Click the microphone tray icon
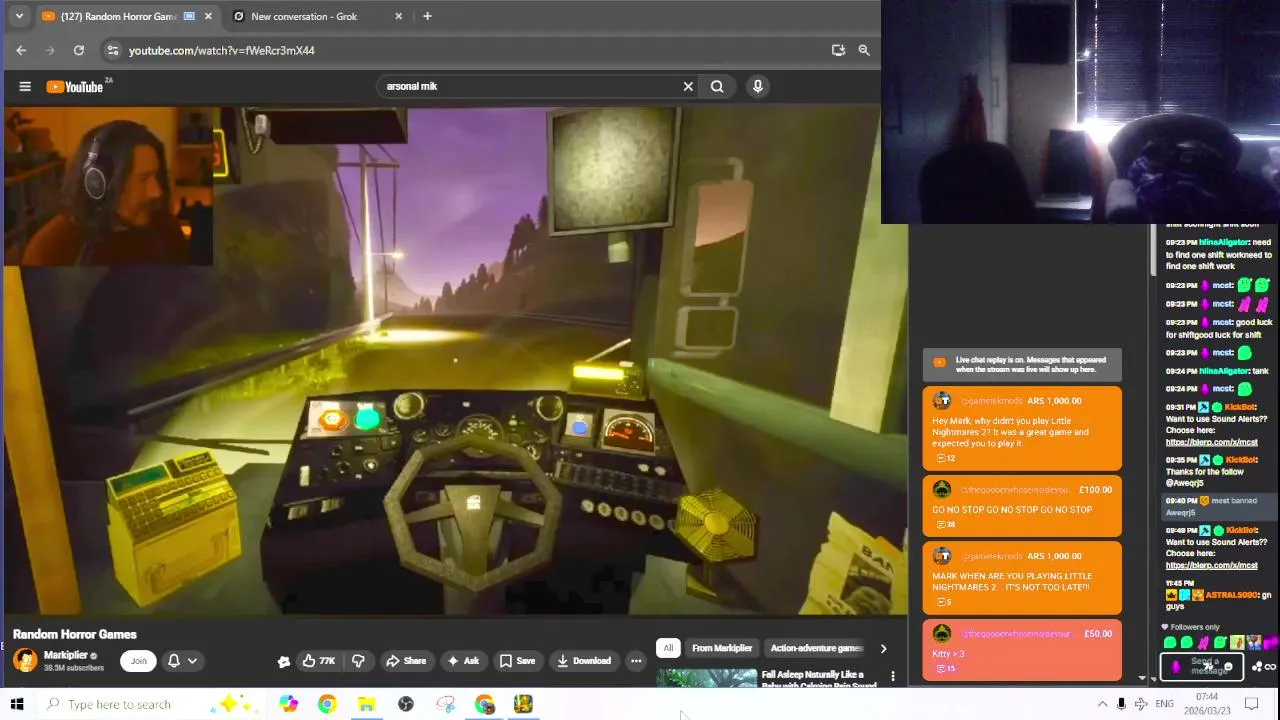The height and width of the screenshot is (720, 1280). [1121, 704]
